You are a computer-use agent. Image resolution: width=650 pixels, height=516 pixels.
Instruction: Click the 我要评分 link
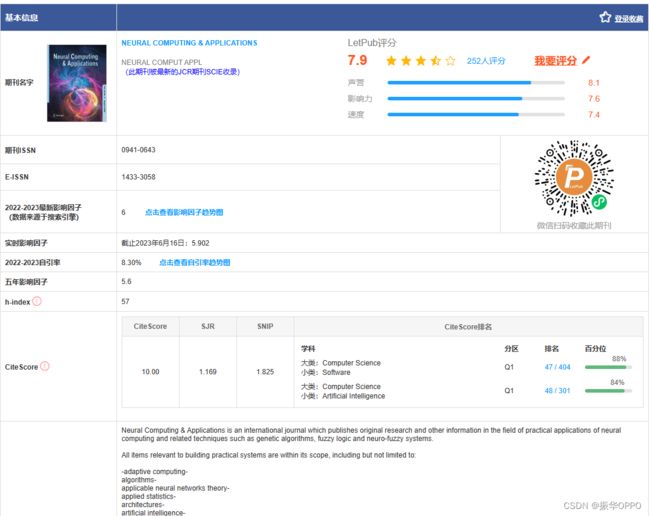555,61
